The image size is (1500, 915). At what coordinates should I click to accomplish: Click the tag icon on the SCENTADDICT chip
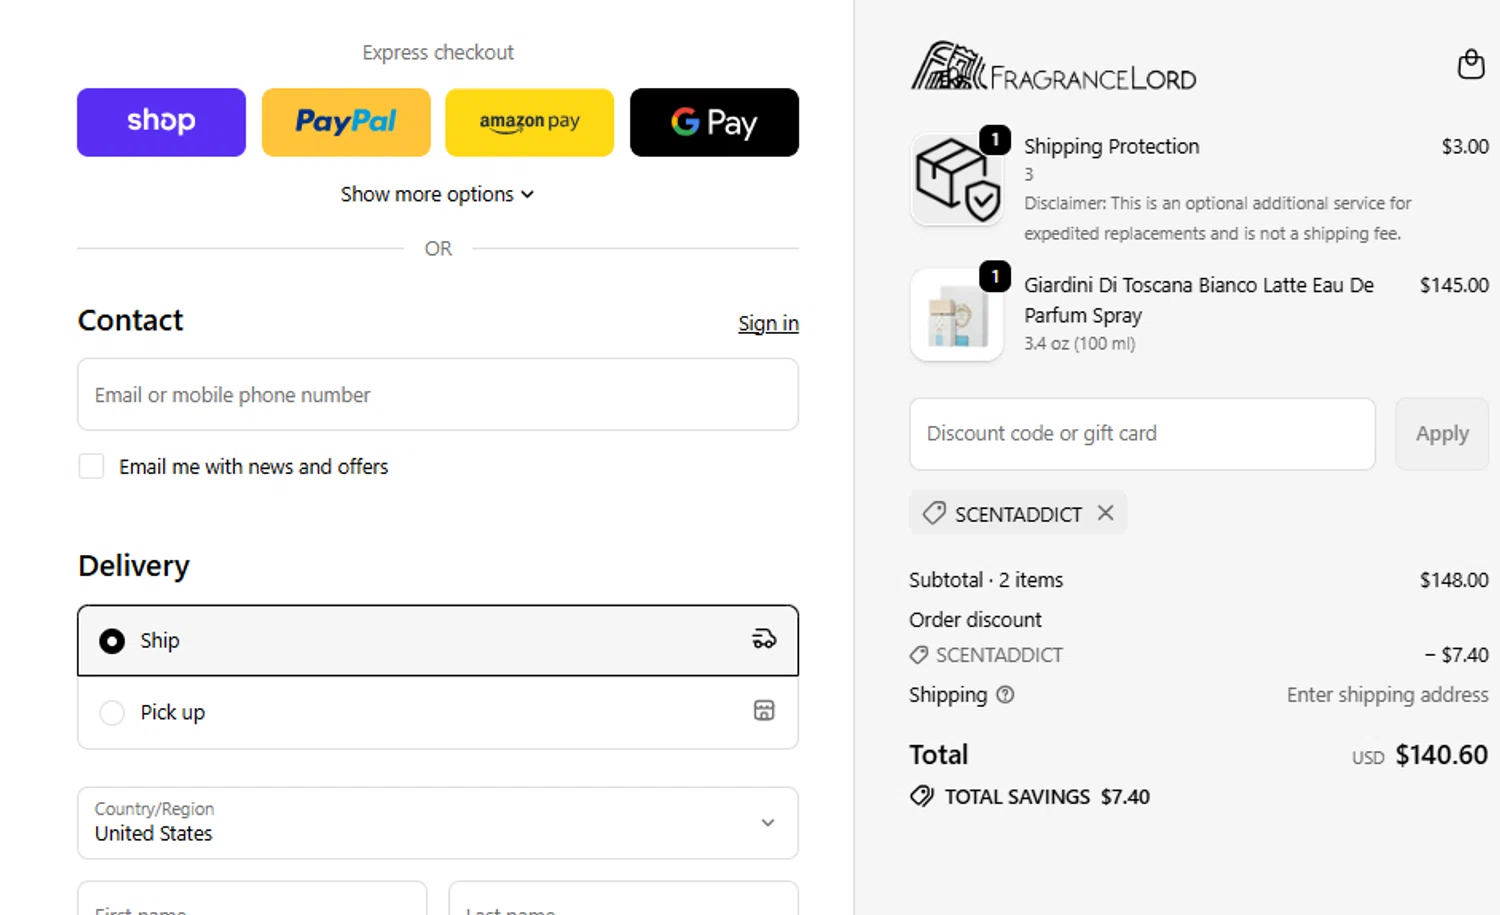coord(934,513)
